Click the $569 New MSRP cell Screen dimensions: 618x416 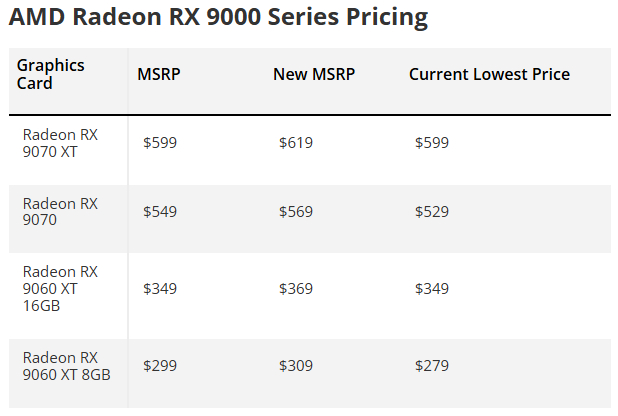point(296,212)
